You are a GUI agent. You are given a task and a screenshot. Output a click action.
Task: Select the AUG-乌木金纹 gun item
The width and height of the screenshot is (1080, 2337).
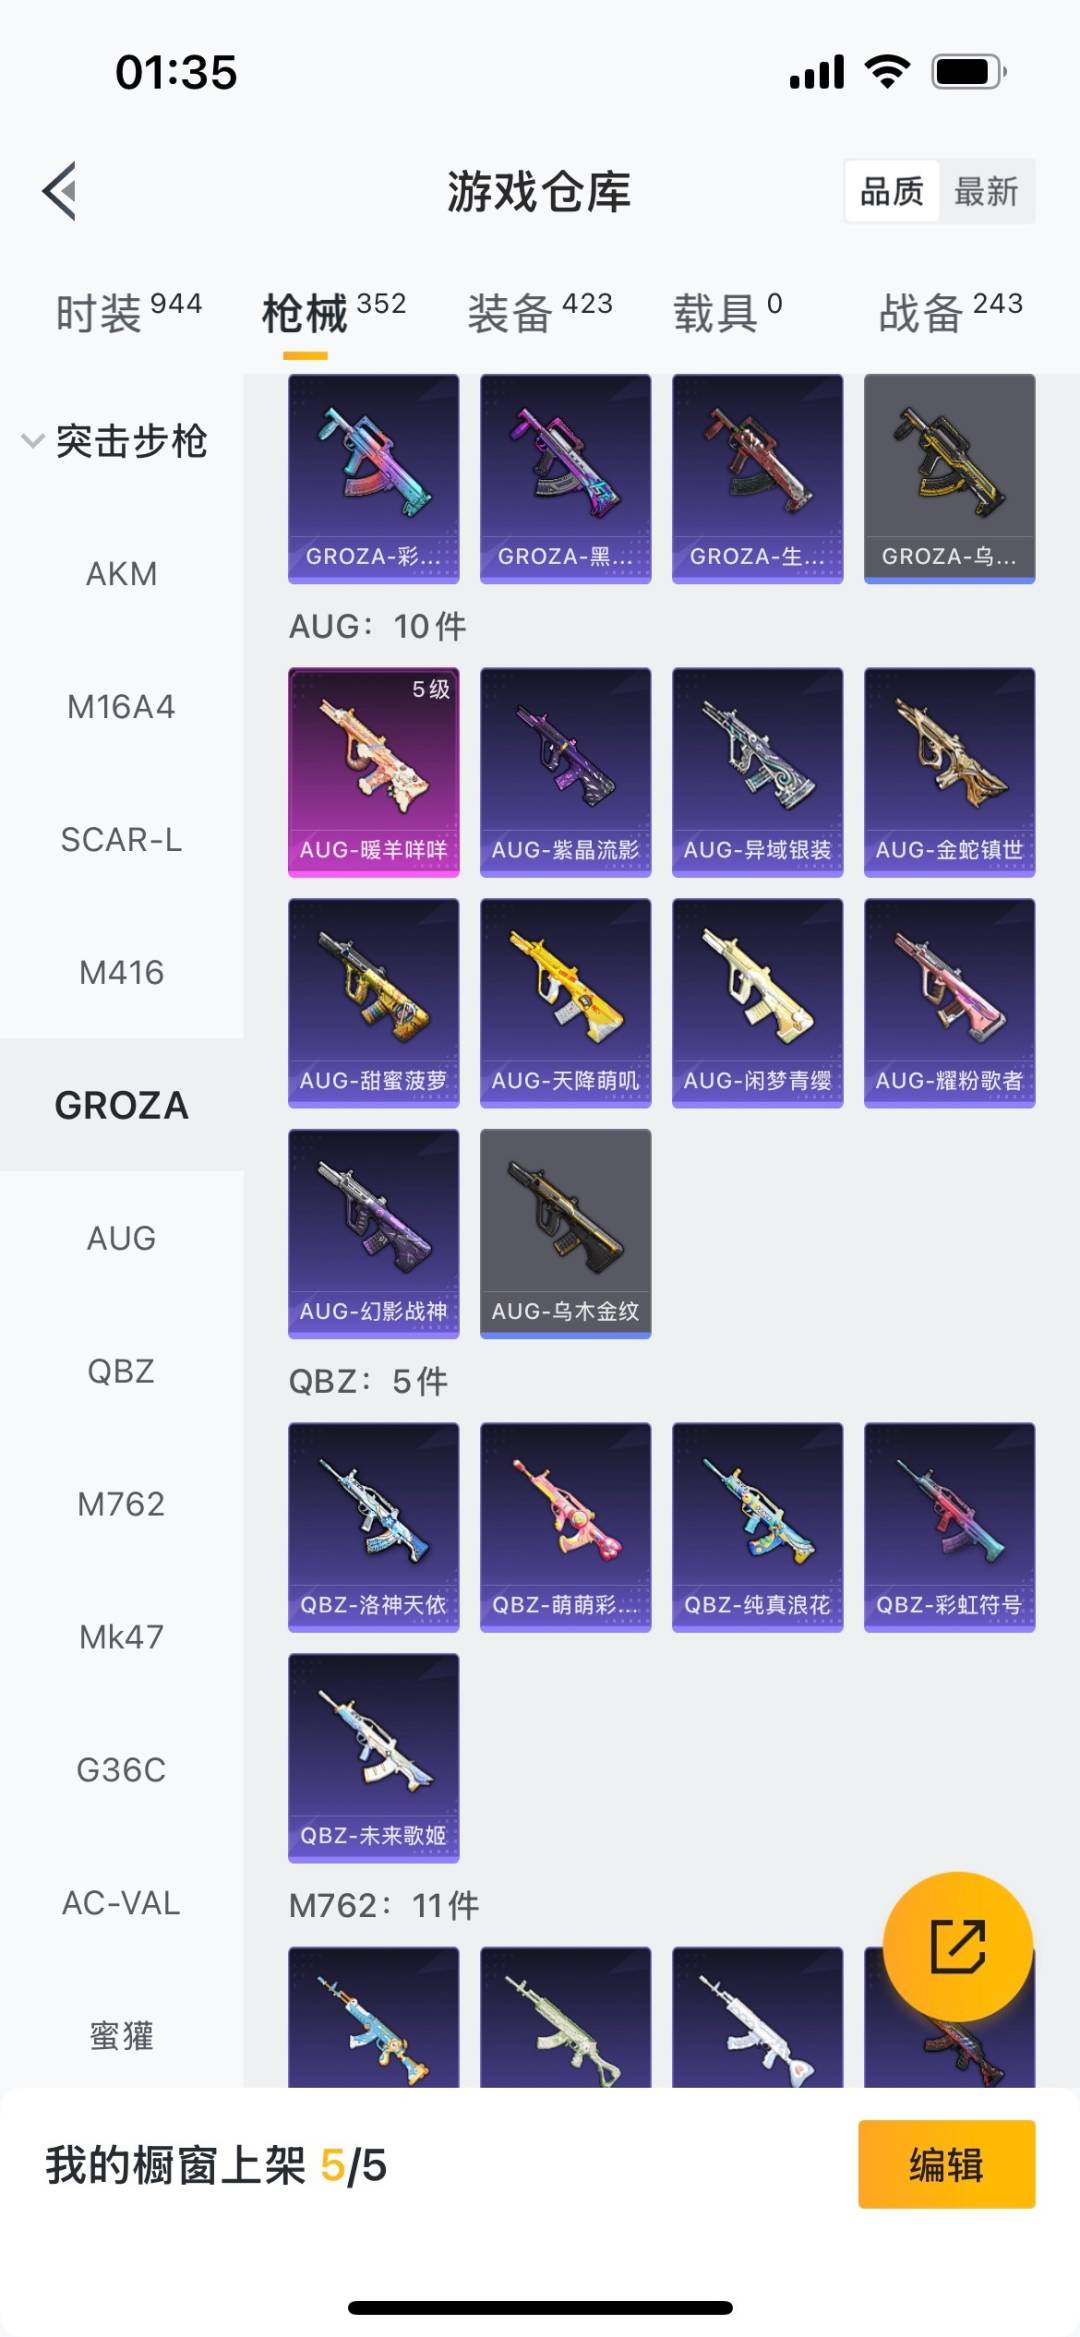click(x=566, y=1234)
